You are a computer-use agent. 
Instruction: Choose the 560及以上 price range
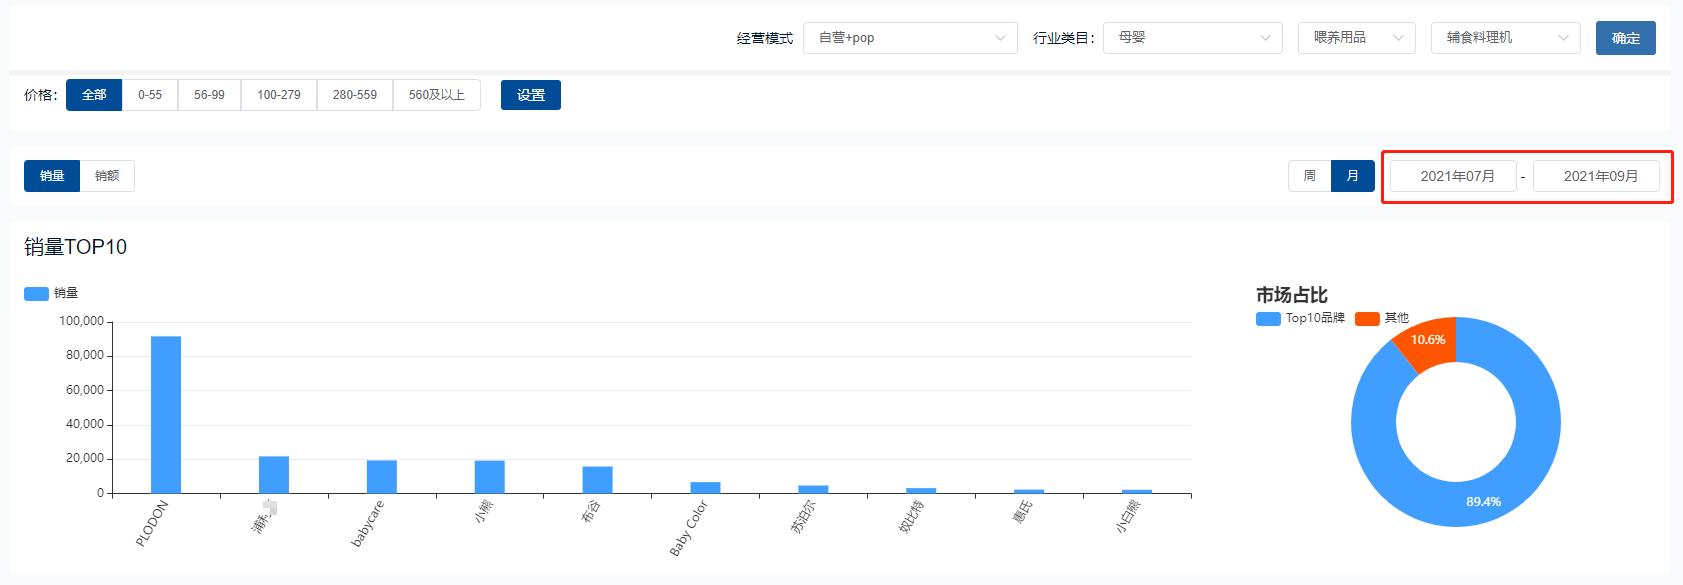pos(436,95)
